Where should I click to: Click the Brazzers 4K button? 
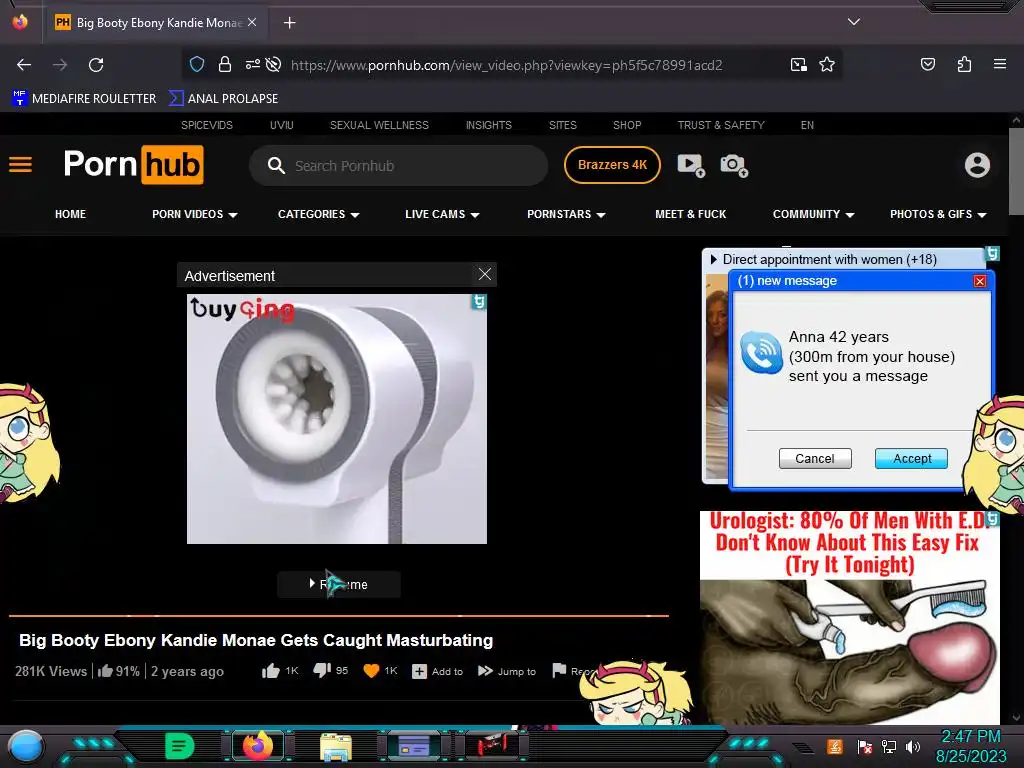pos(612,165)
